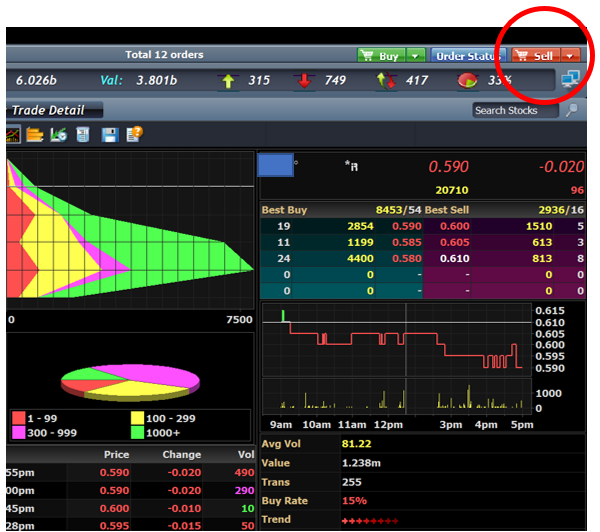Expand the Sell dropdown arrow
Viewport: 600px width, 532px height.
[x=571, y=56]
